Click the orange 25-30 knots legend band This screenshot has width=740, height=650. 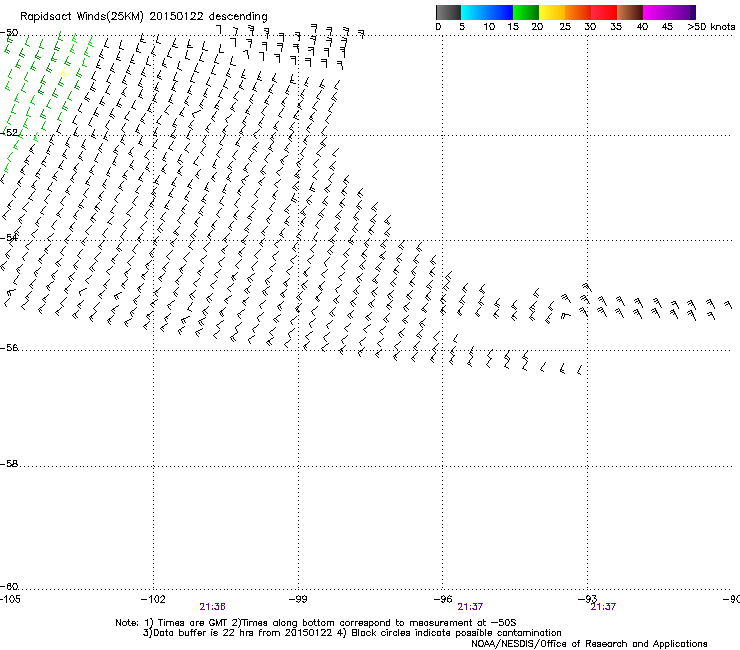tap(578, 12)
